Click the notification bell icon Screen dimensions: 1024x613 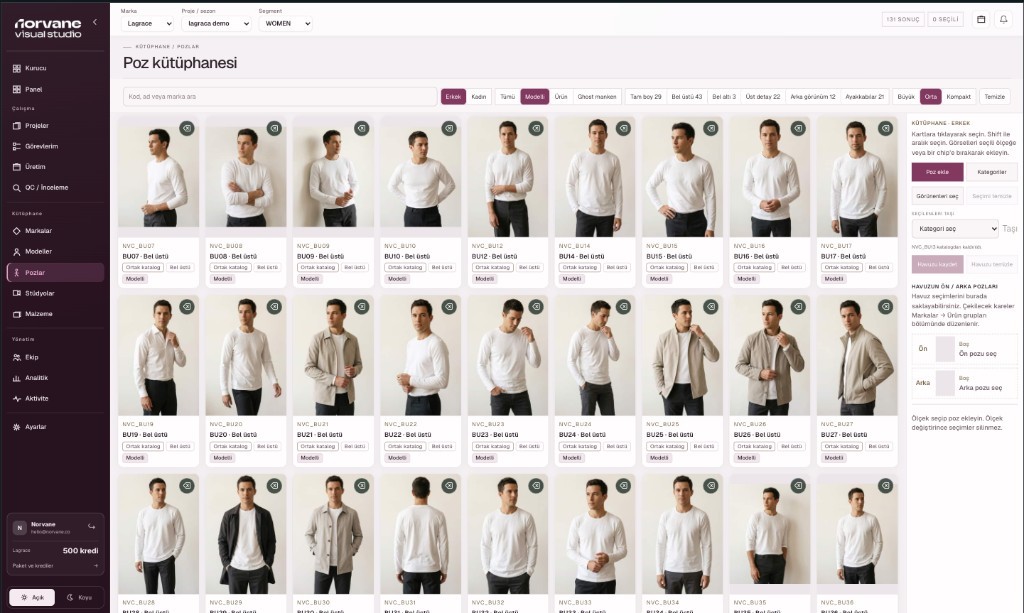(1003, 20)
